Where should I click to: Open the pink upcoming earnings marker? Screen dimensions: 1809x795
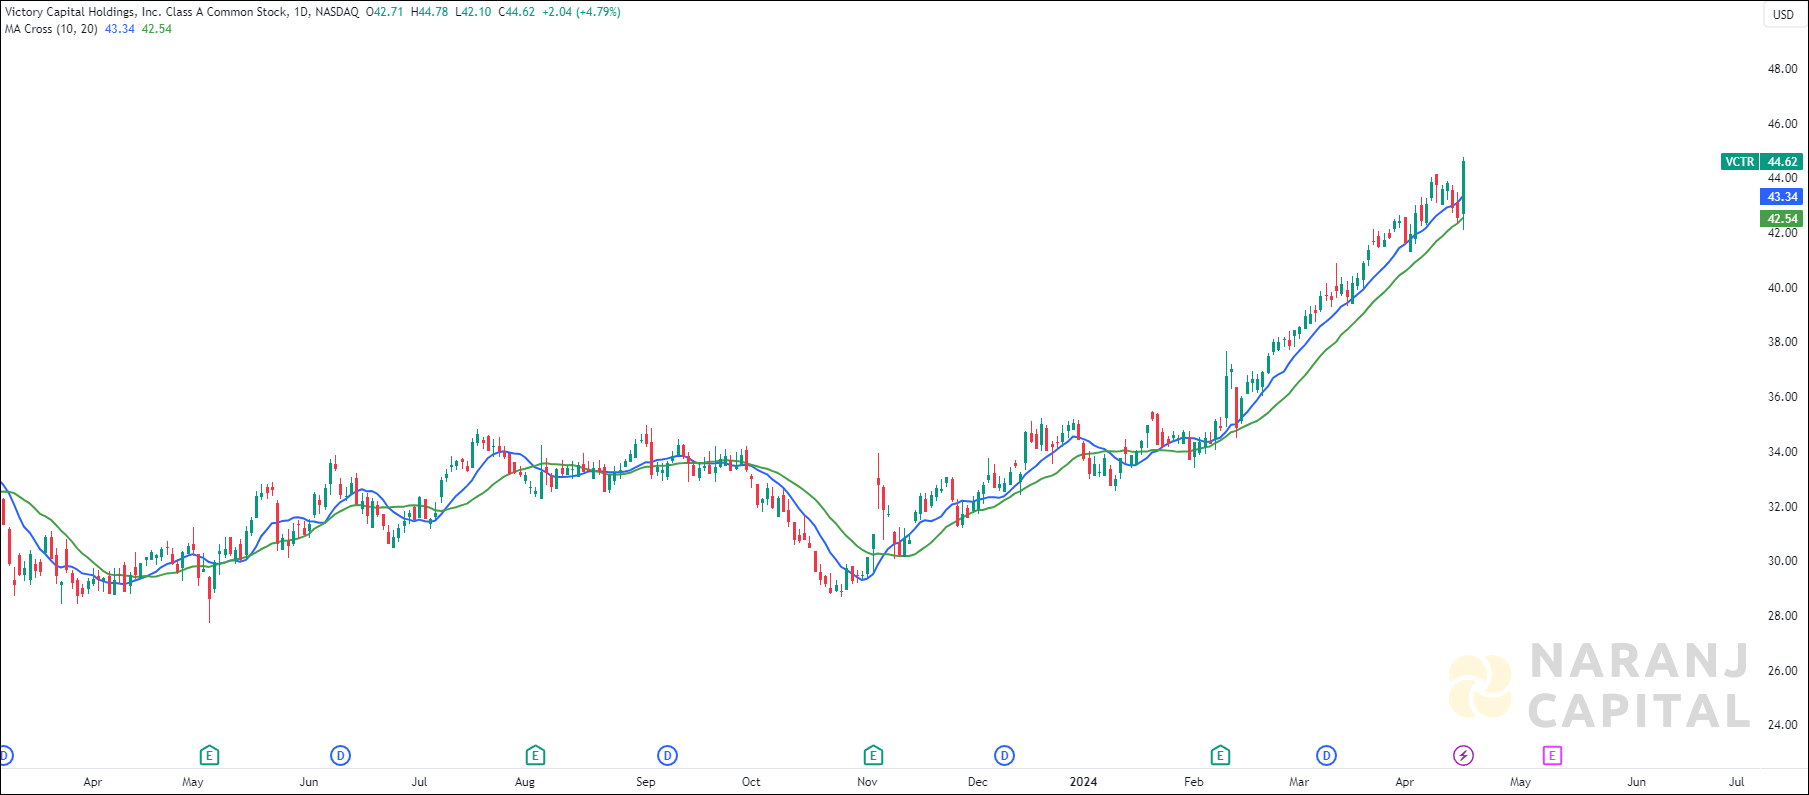[1552, 755]
